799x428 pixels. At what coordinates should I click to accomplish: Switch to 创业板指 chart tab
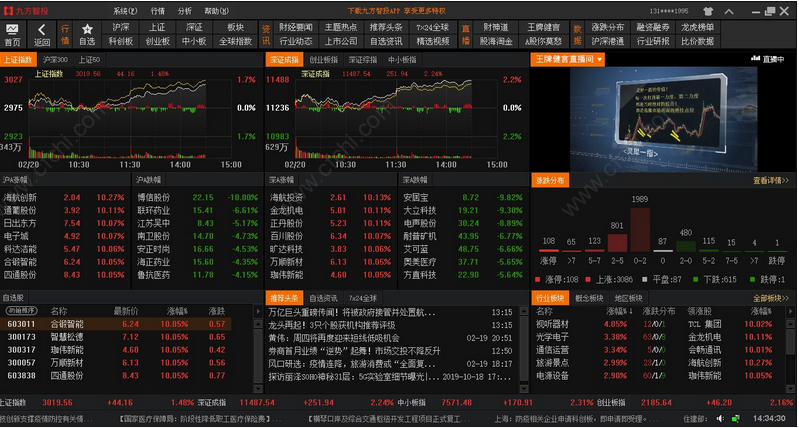pyautogui.click(x=323, y=60)
